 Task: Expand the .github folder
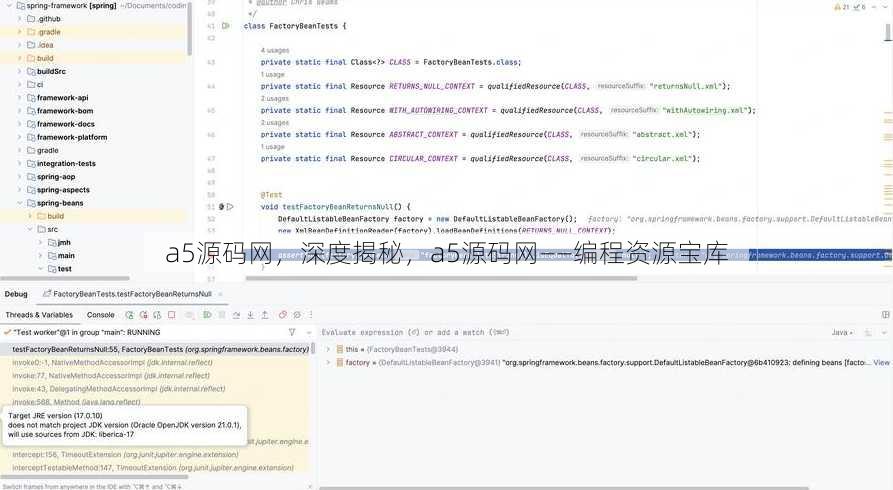tap(19, 19)
